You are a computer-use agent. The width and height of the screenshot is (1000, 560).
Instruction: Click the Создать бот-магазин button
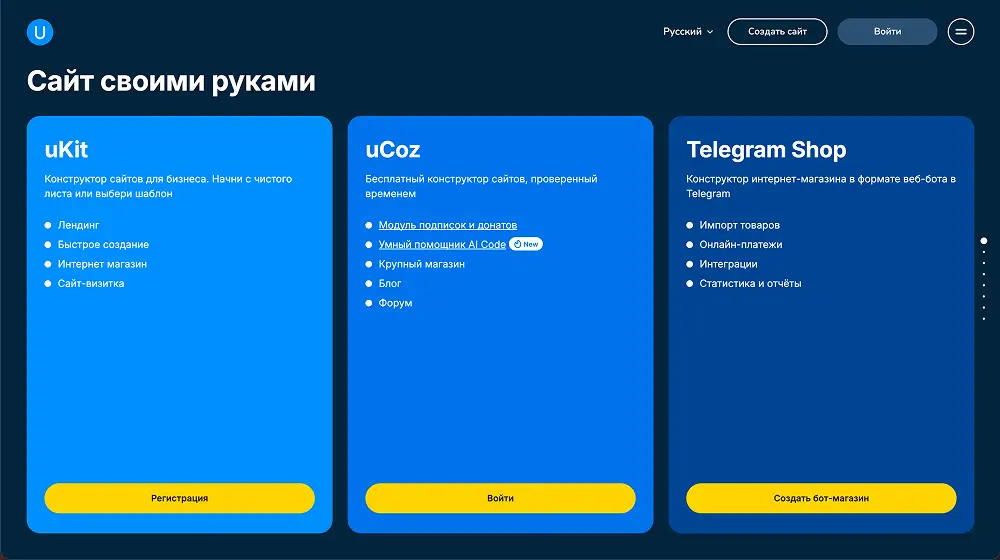[x=821, y=498]
